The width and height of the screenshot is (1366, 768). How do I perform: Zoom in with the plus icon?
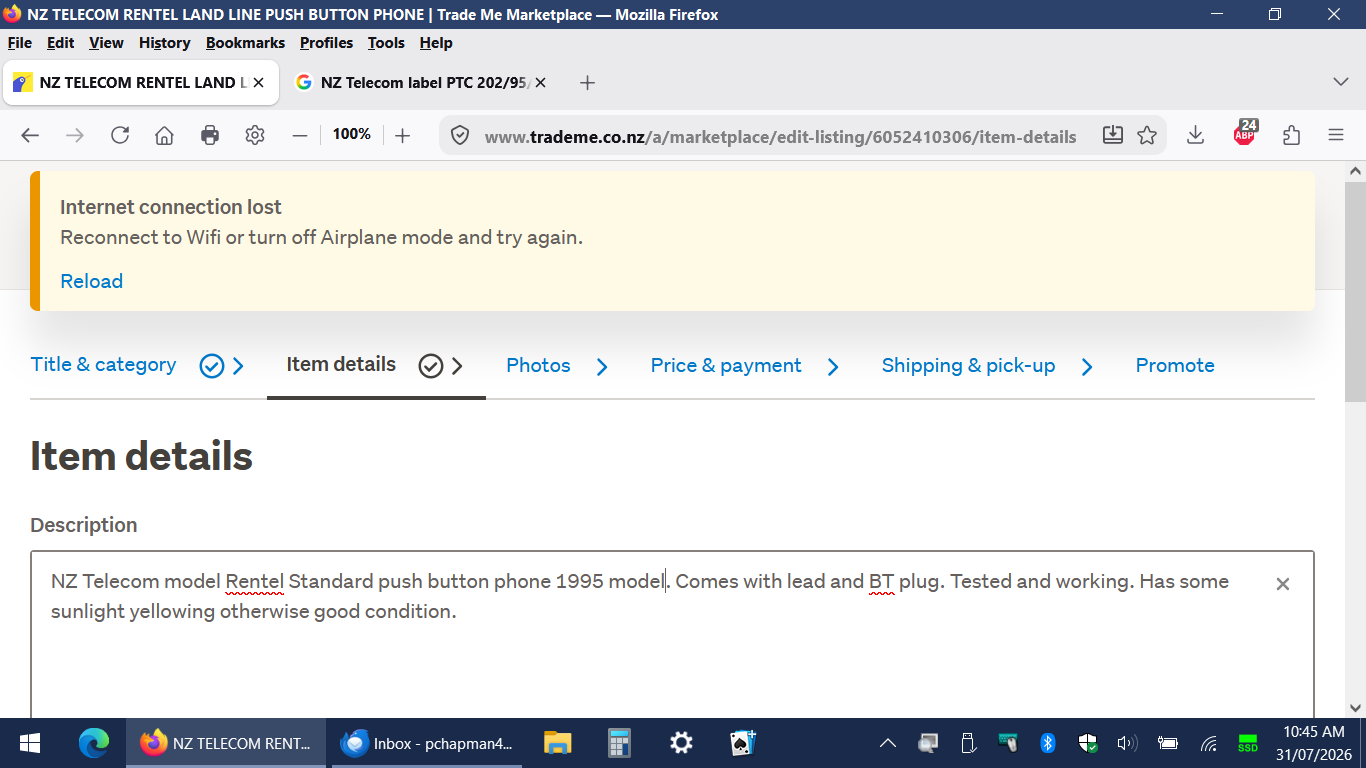point(402,136)
